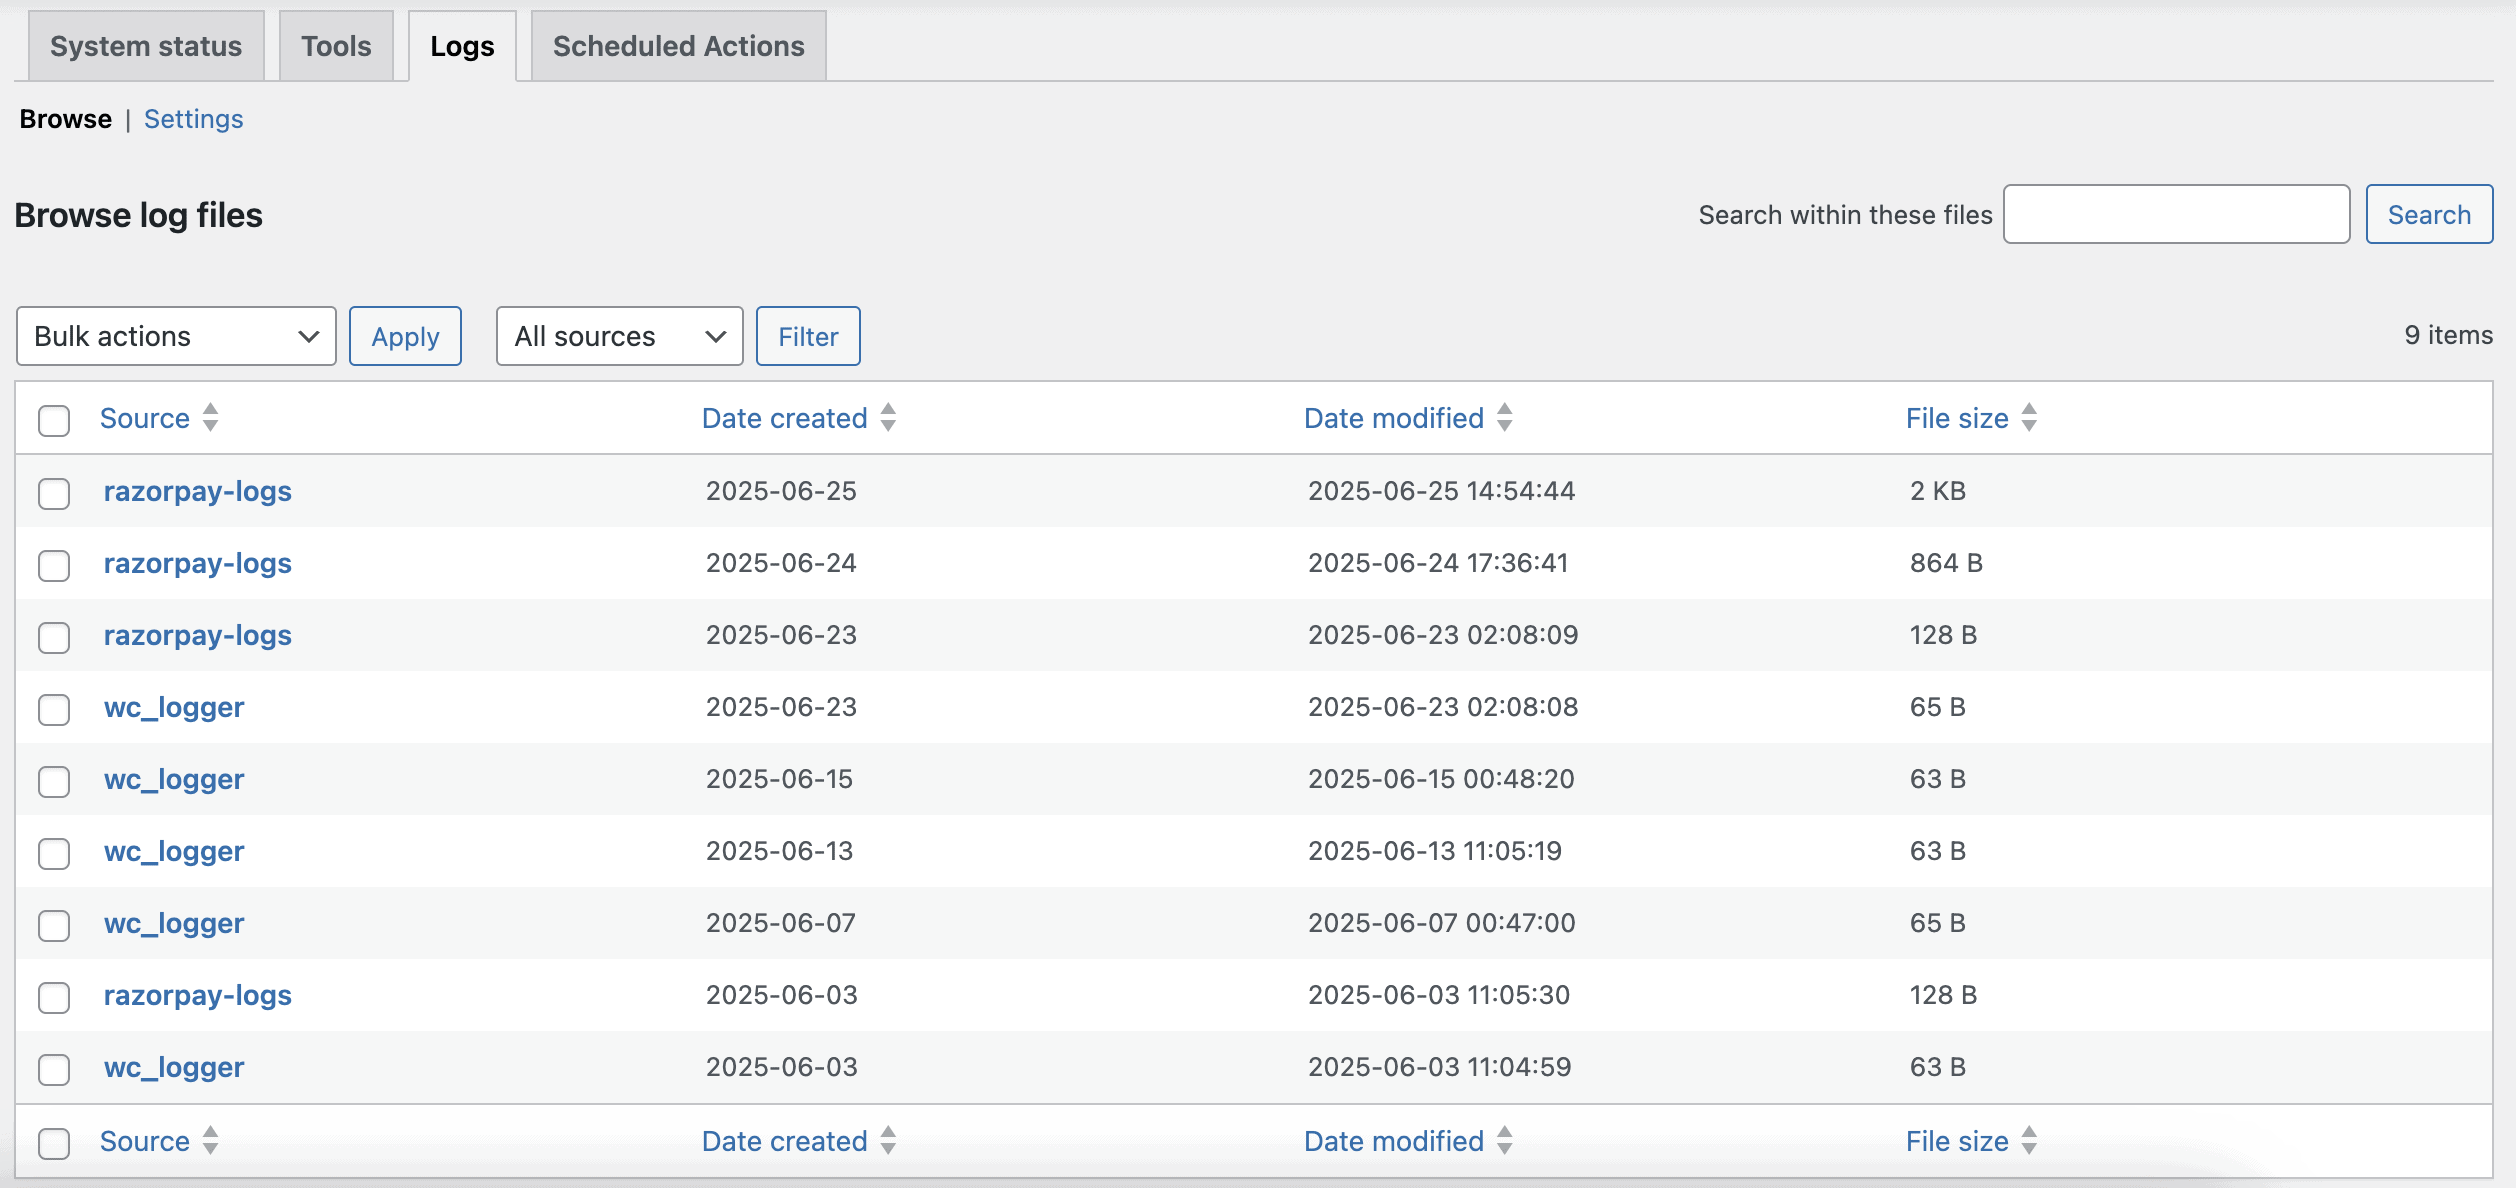
Task: Click the Browse sub-navigation link
Action: click(x=66, y=119)
